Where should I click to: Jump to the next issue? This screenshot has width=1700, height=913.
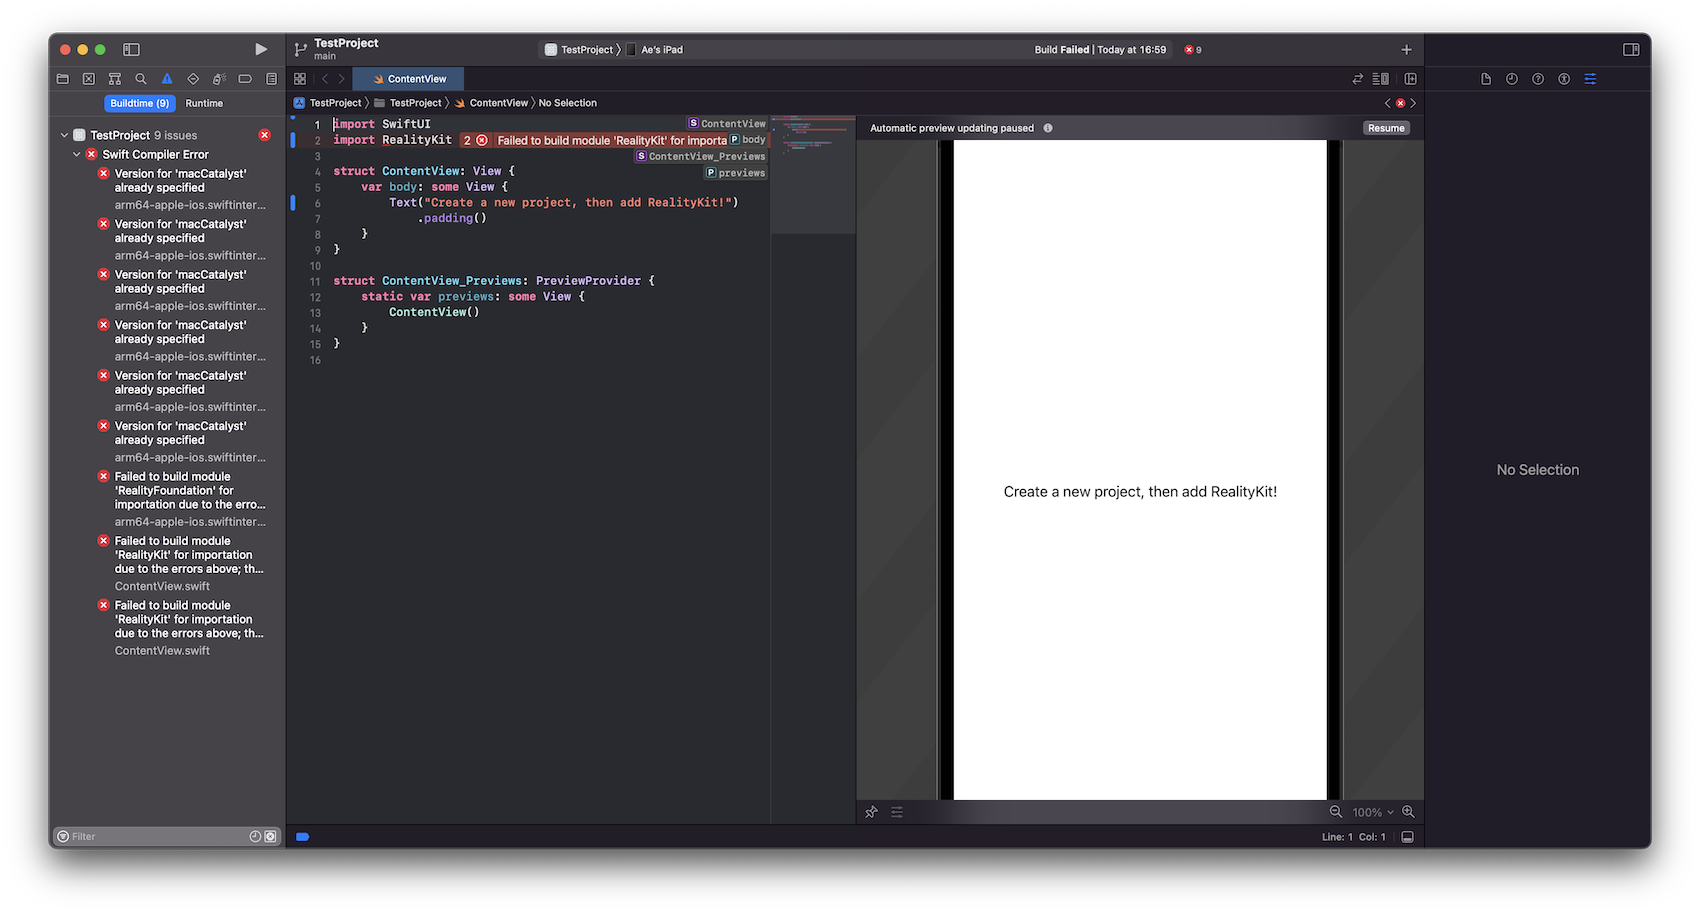click(x=1413, y=103)
